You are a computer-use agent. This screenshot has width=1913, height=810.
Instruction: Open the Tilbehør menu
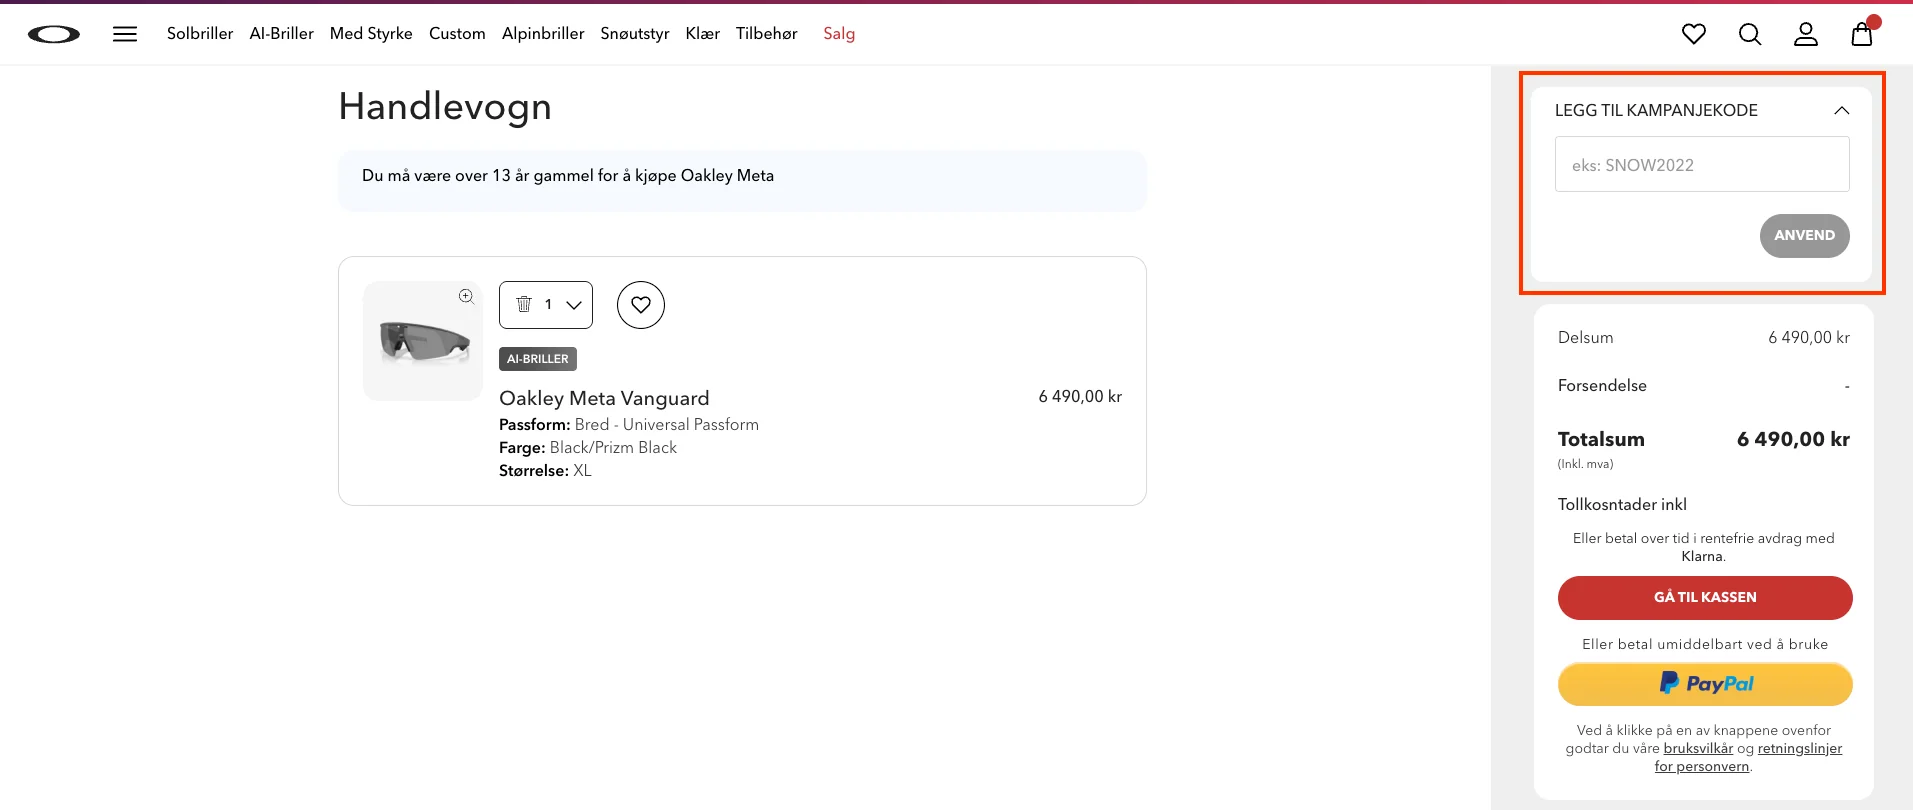(767, 34)
